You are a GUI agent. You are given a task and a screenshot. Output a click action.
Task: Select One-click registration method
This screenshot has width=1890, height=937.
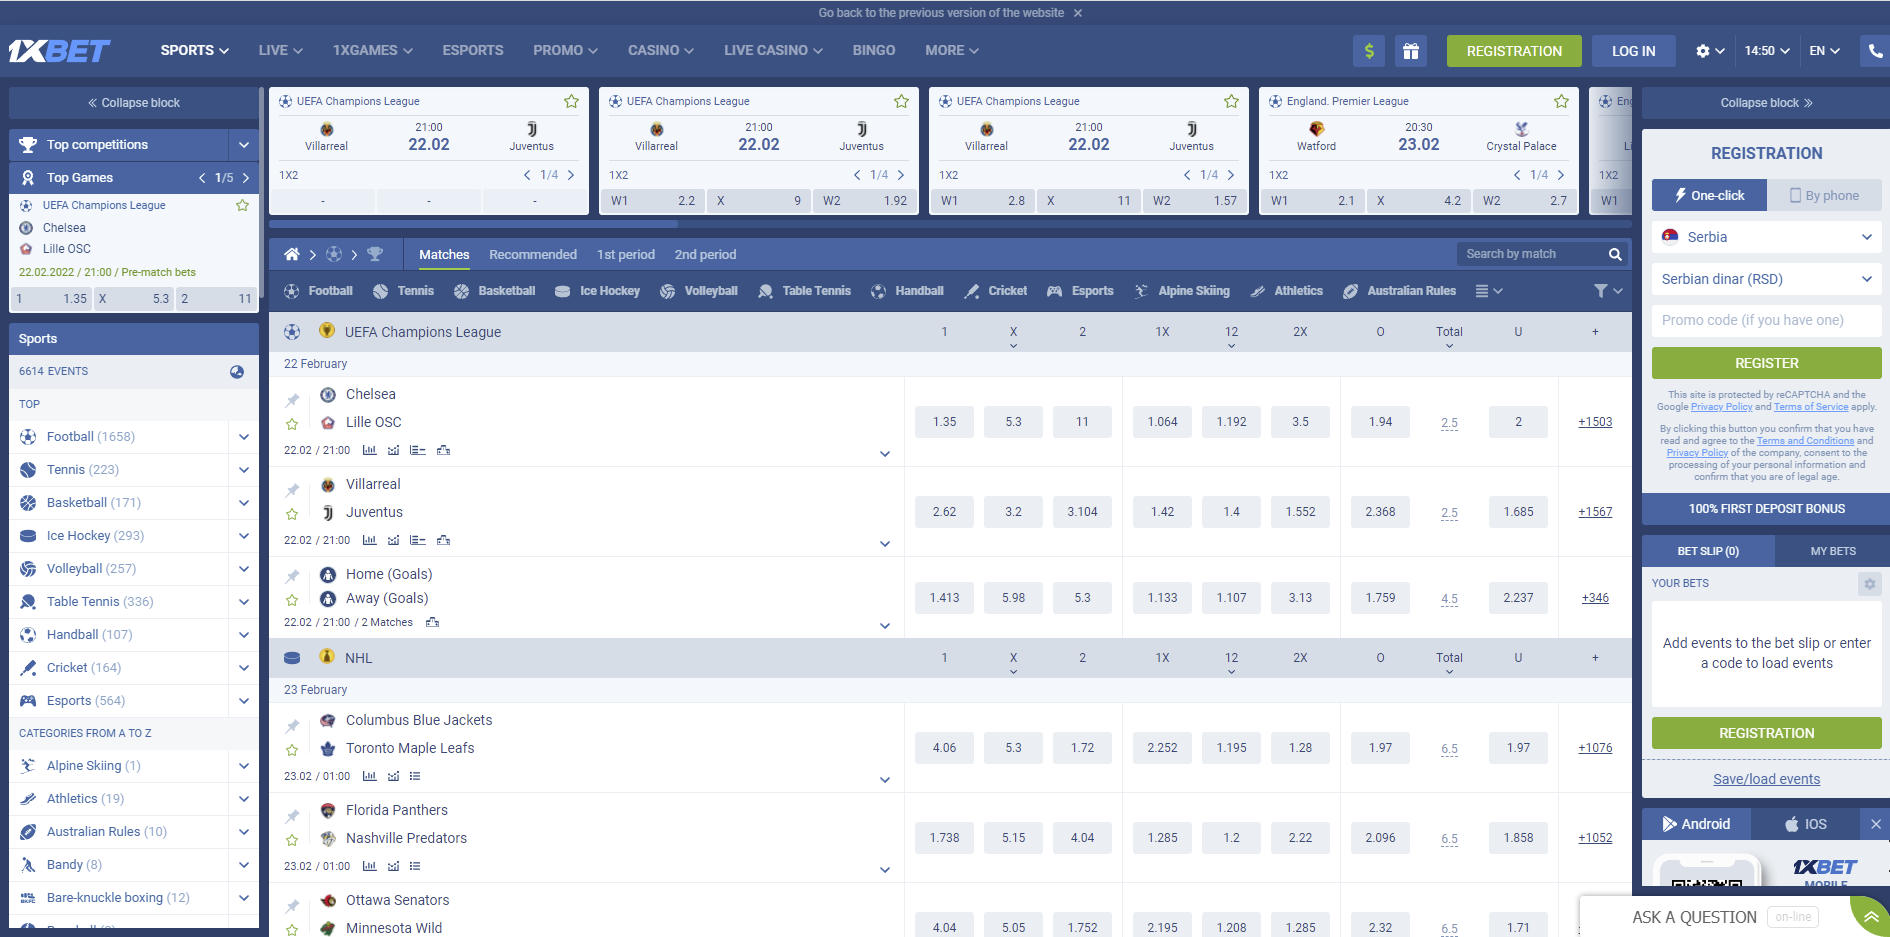tap(1709, 195)
